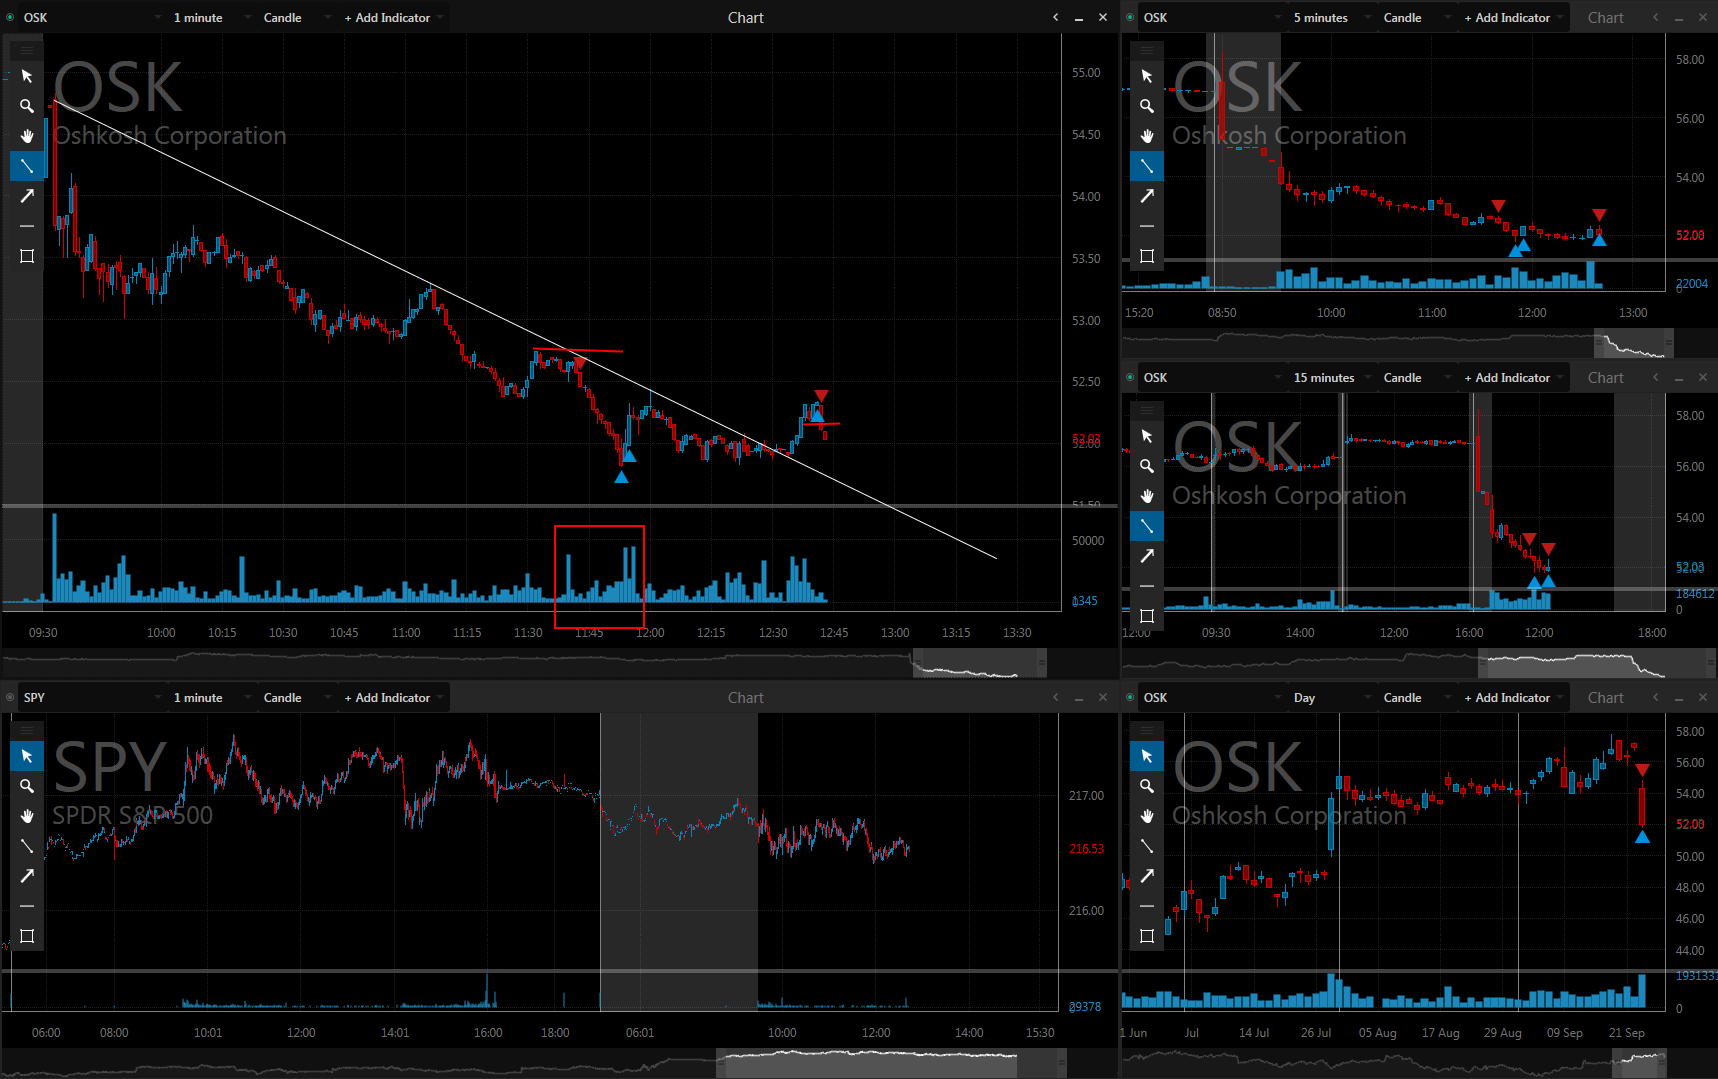Select pointer tool in OSK 1-minute chart

pos(27,76)
